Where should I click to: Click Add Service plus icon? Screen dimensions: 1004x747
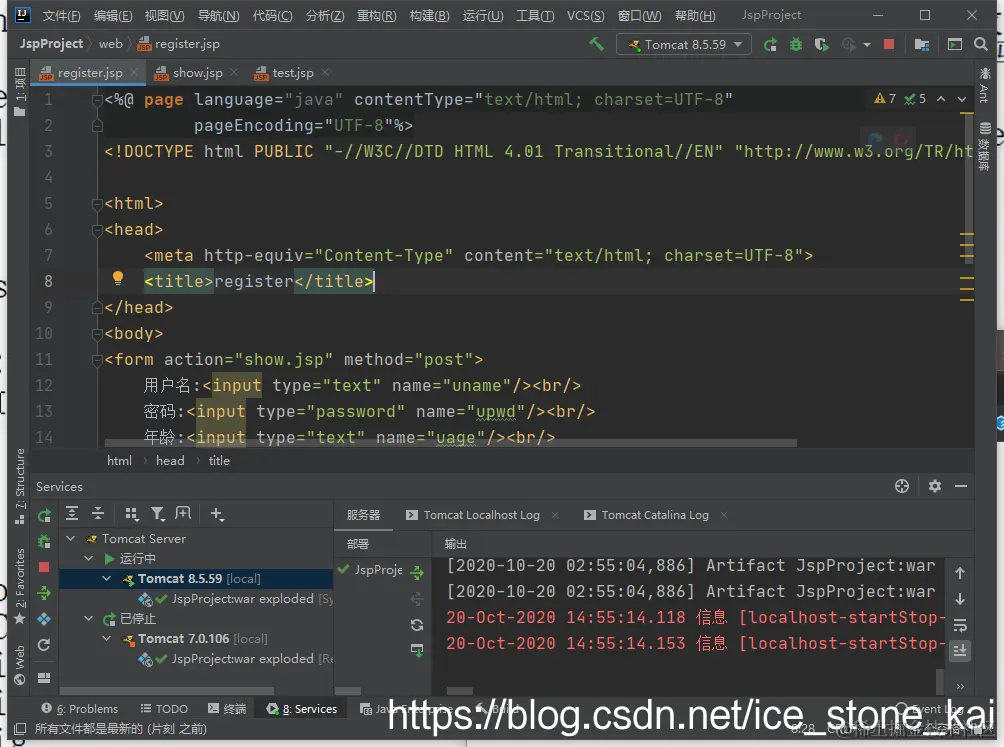click(217, 514)
